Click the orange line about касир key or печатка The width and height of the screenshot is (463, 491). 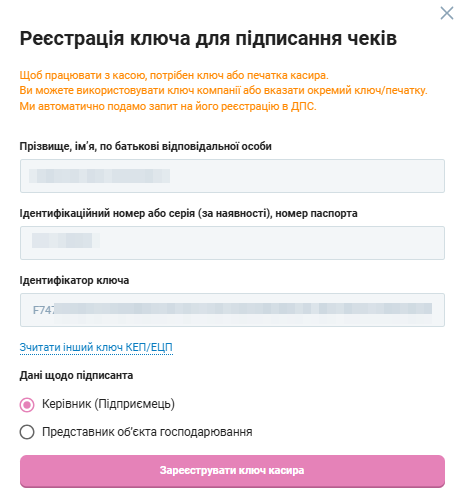pos(174,75)
